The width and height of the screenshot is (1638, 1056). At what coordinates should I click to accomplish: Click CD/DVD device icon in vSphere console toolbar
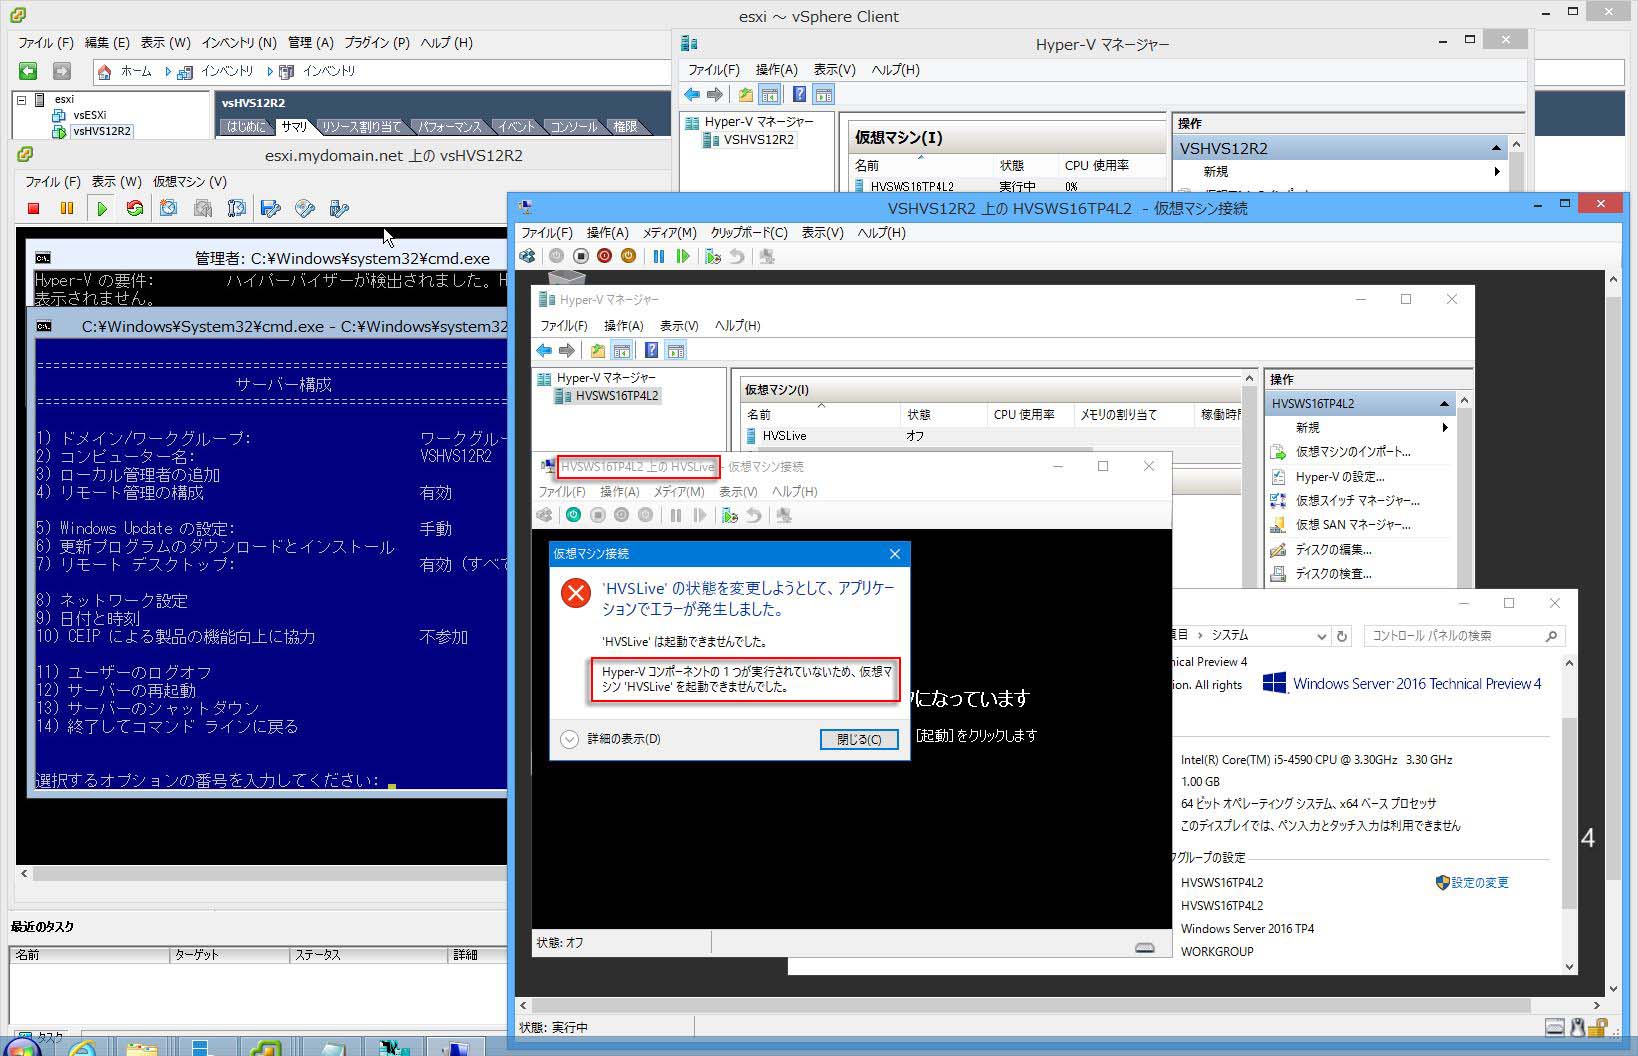click(305, 208)
